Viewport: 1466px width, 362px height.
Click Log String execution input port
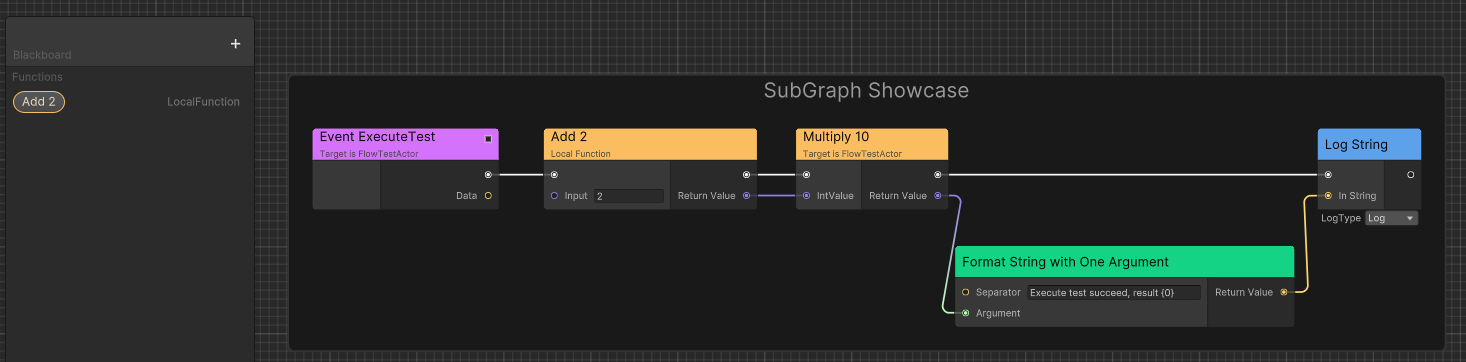1328,174
